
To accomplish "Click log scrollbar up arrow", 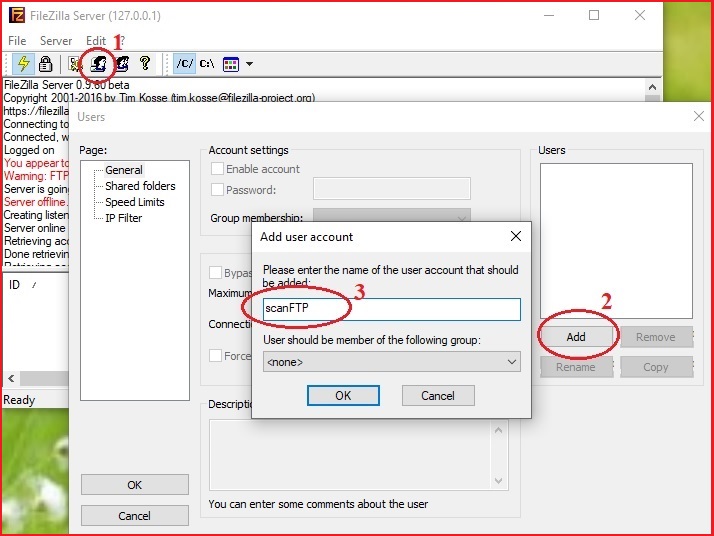I will (653, 87).
